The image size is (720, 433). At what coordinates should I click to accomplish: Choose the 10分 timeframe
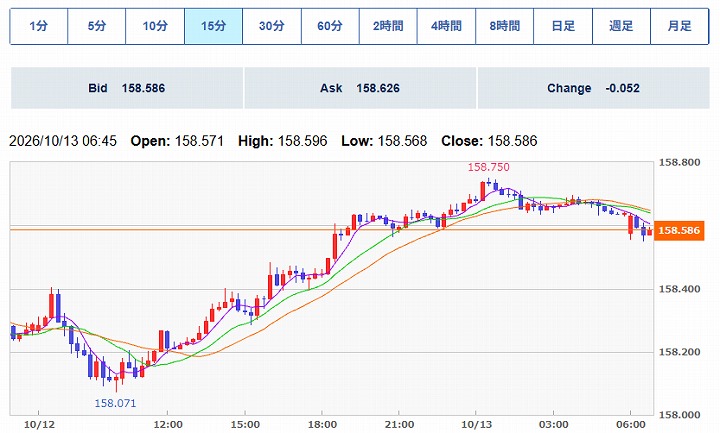(x=155, y=26)
